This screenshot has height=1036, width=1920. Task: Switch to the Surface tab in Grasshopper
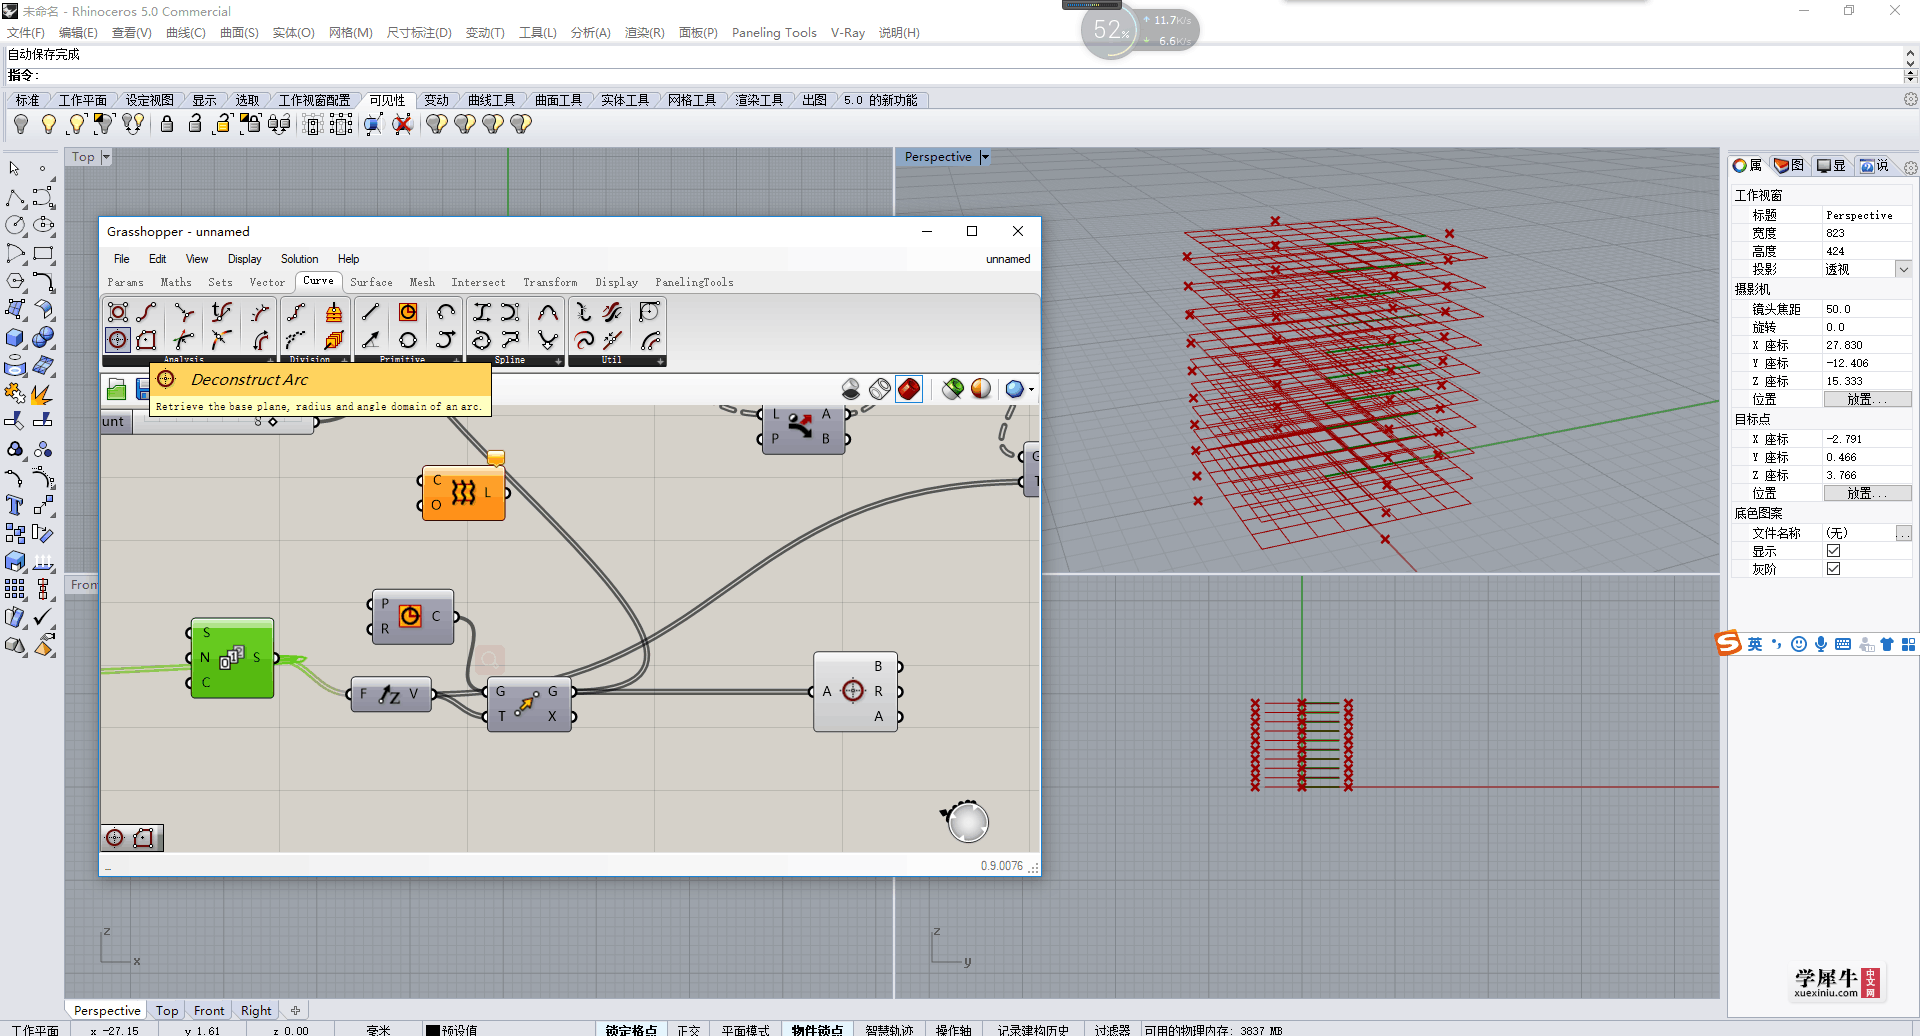tap(371, 282)
